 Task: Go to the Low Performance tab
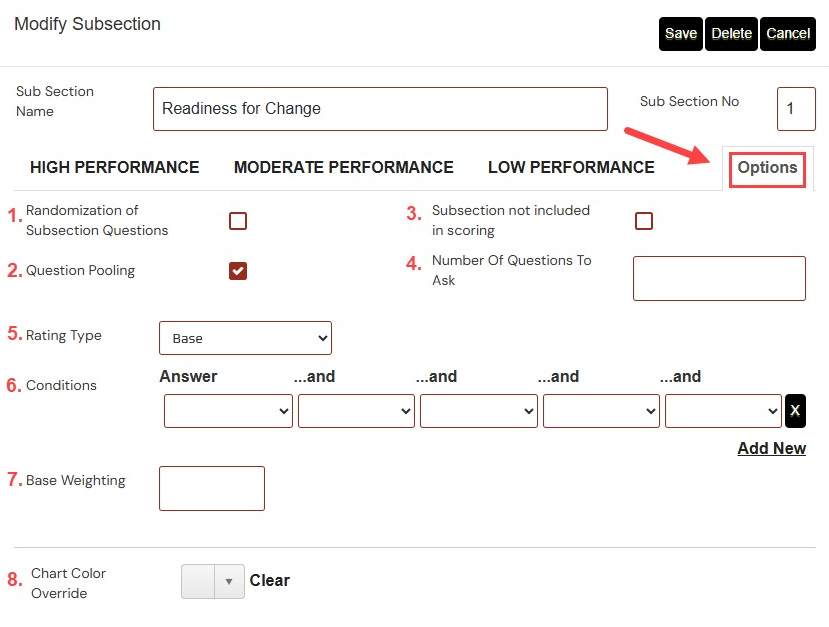point(571,167)
